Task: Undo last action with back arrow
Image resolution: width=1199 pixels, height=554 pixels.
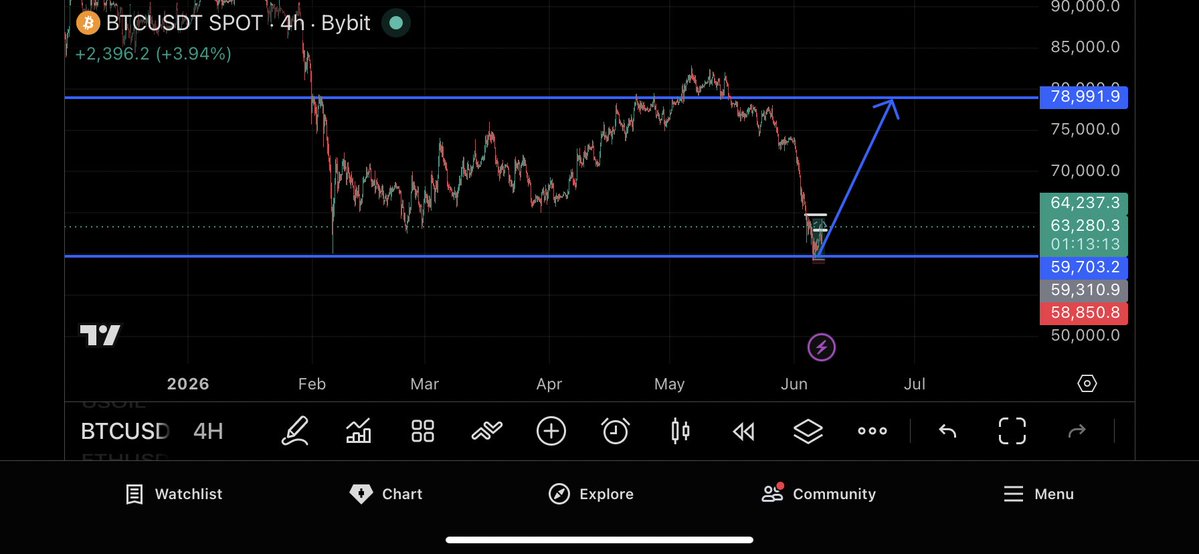Action: click(947, 432)
